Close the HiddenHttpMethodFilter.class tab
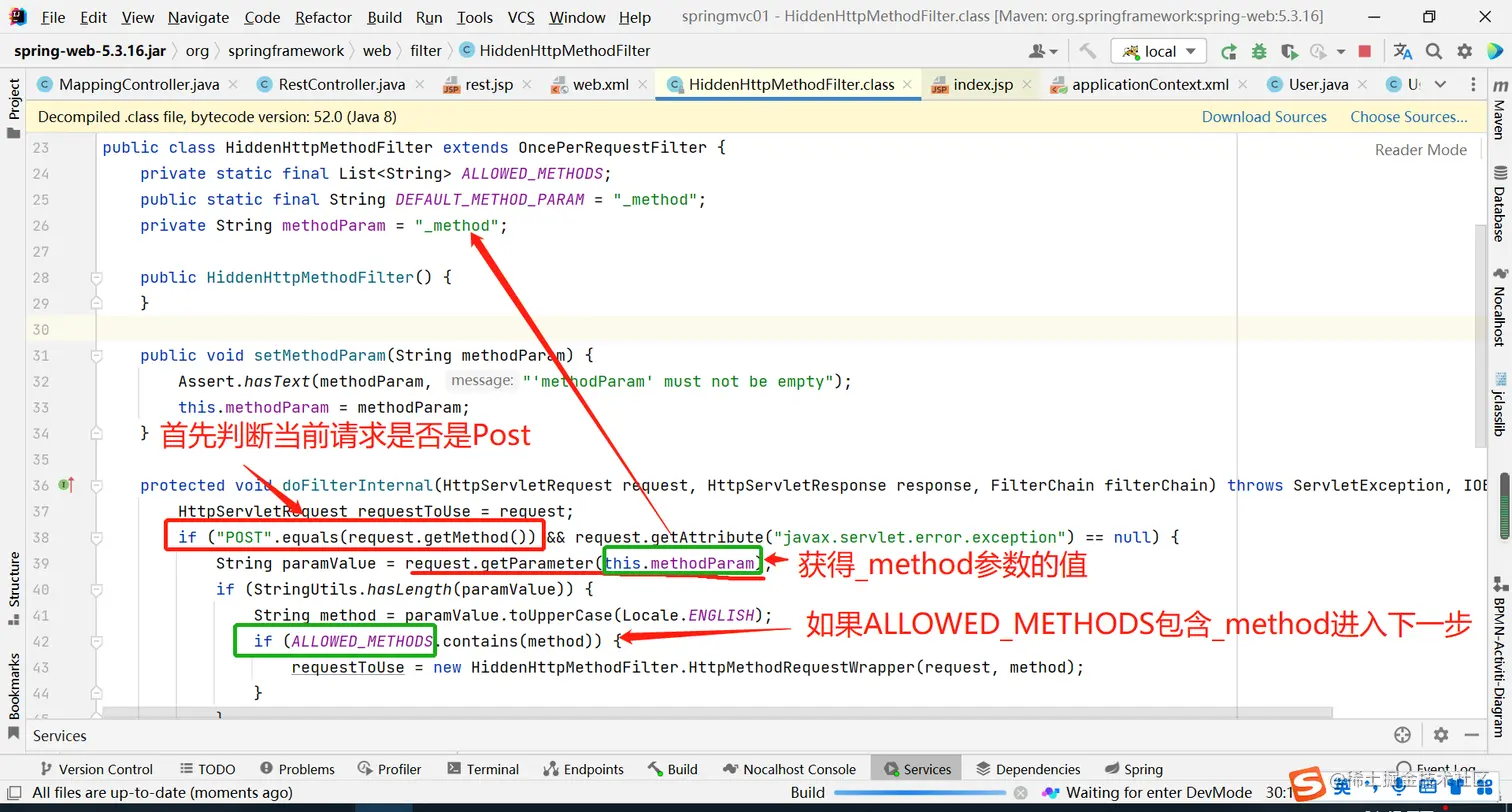The height and width of the screenshot is (812, 1512). click(908, 85)
